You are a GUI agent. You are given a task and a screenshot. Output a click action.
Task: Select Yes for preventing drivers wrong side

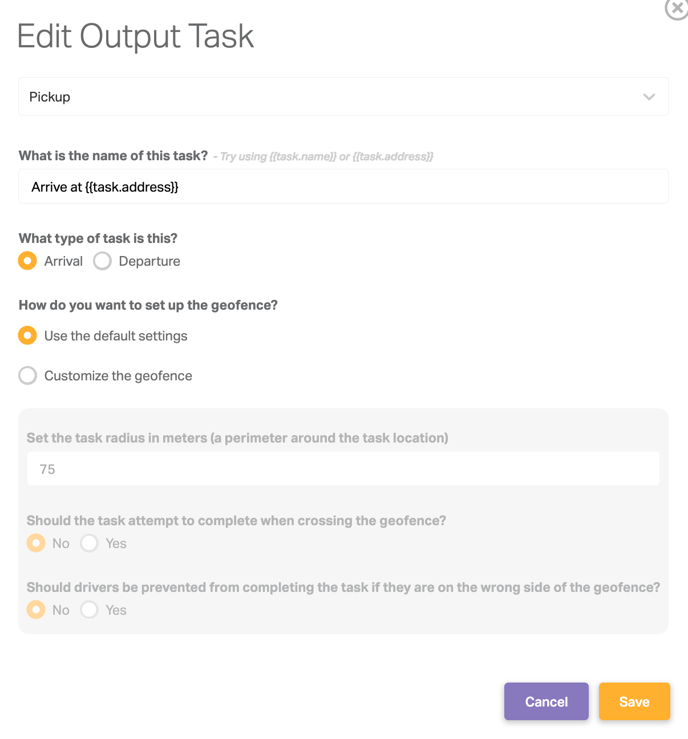click(89, 609)
